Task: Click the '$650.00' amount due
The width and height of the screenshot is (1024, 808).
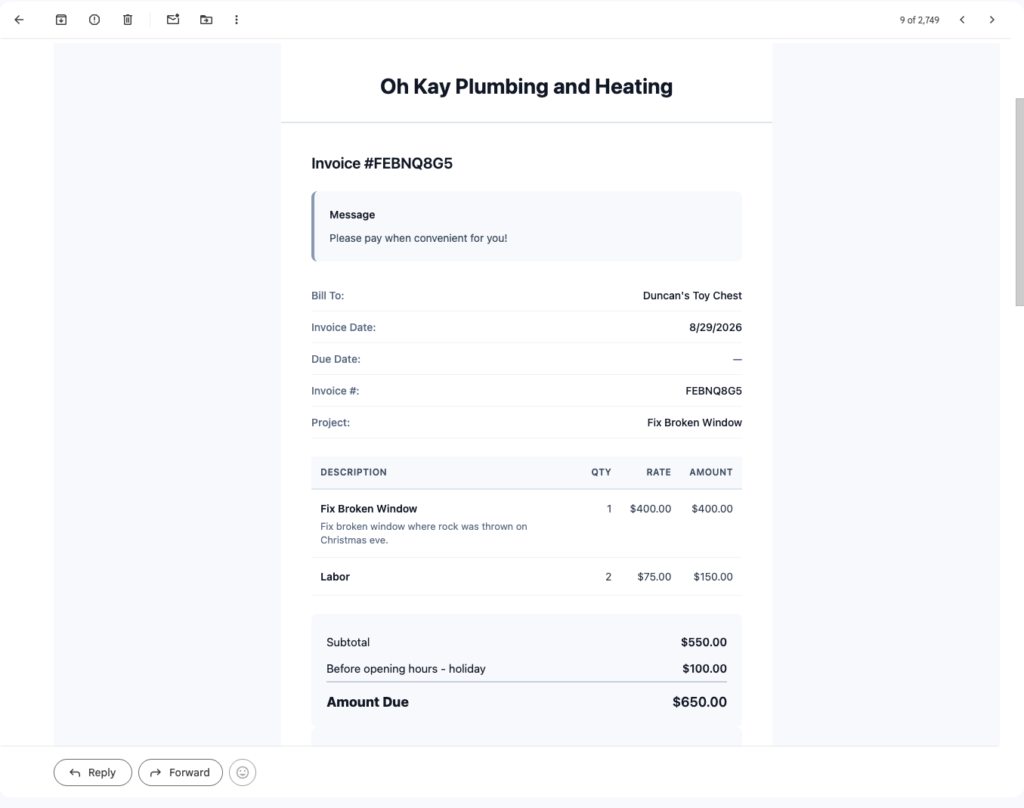Action: coord(699,702)
